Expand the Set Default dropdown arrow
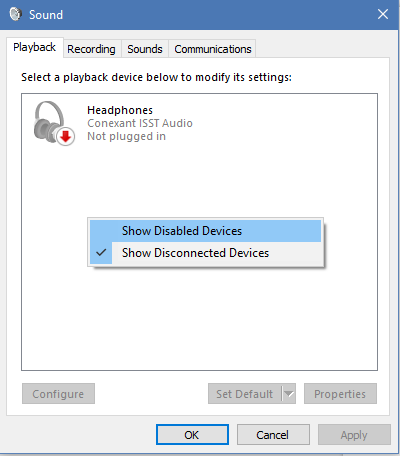The width and height of the screenshot is (400, 456). [x=289, y=394]
